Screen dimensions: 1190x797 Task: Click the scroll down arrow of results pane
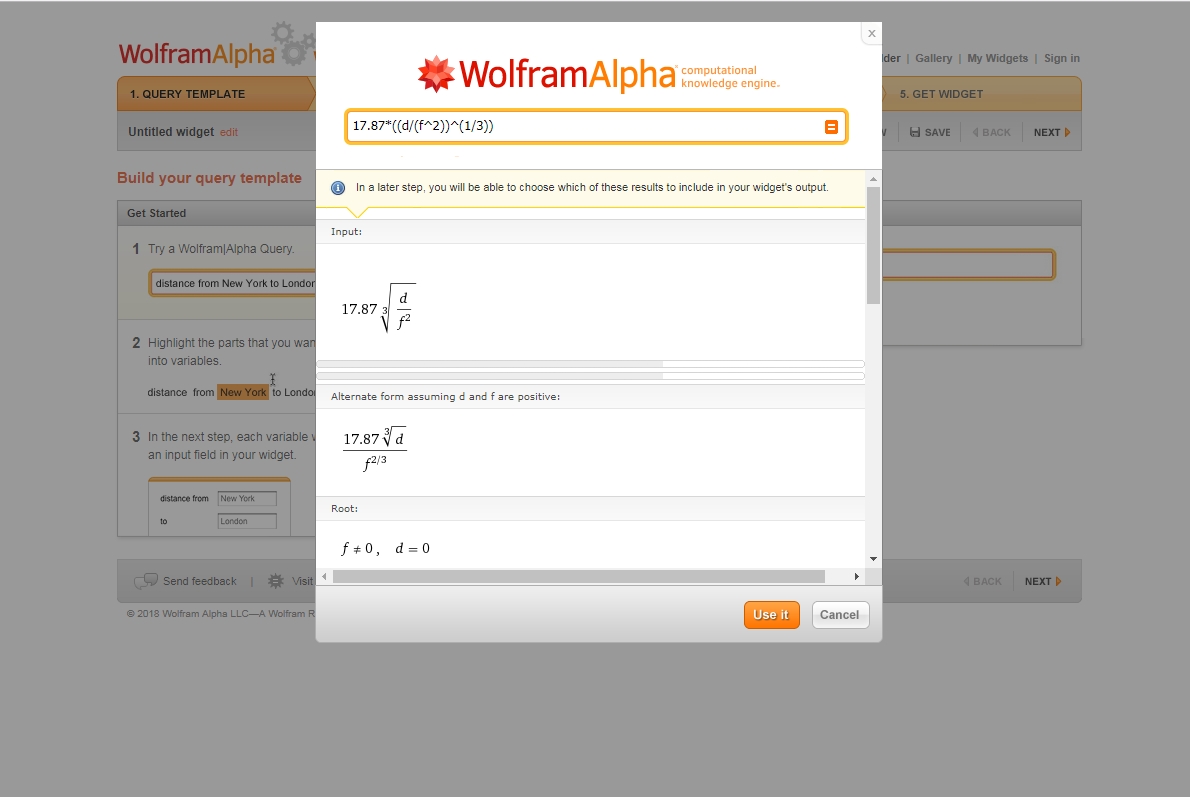click(873, 559)
